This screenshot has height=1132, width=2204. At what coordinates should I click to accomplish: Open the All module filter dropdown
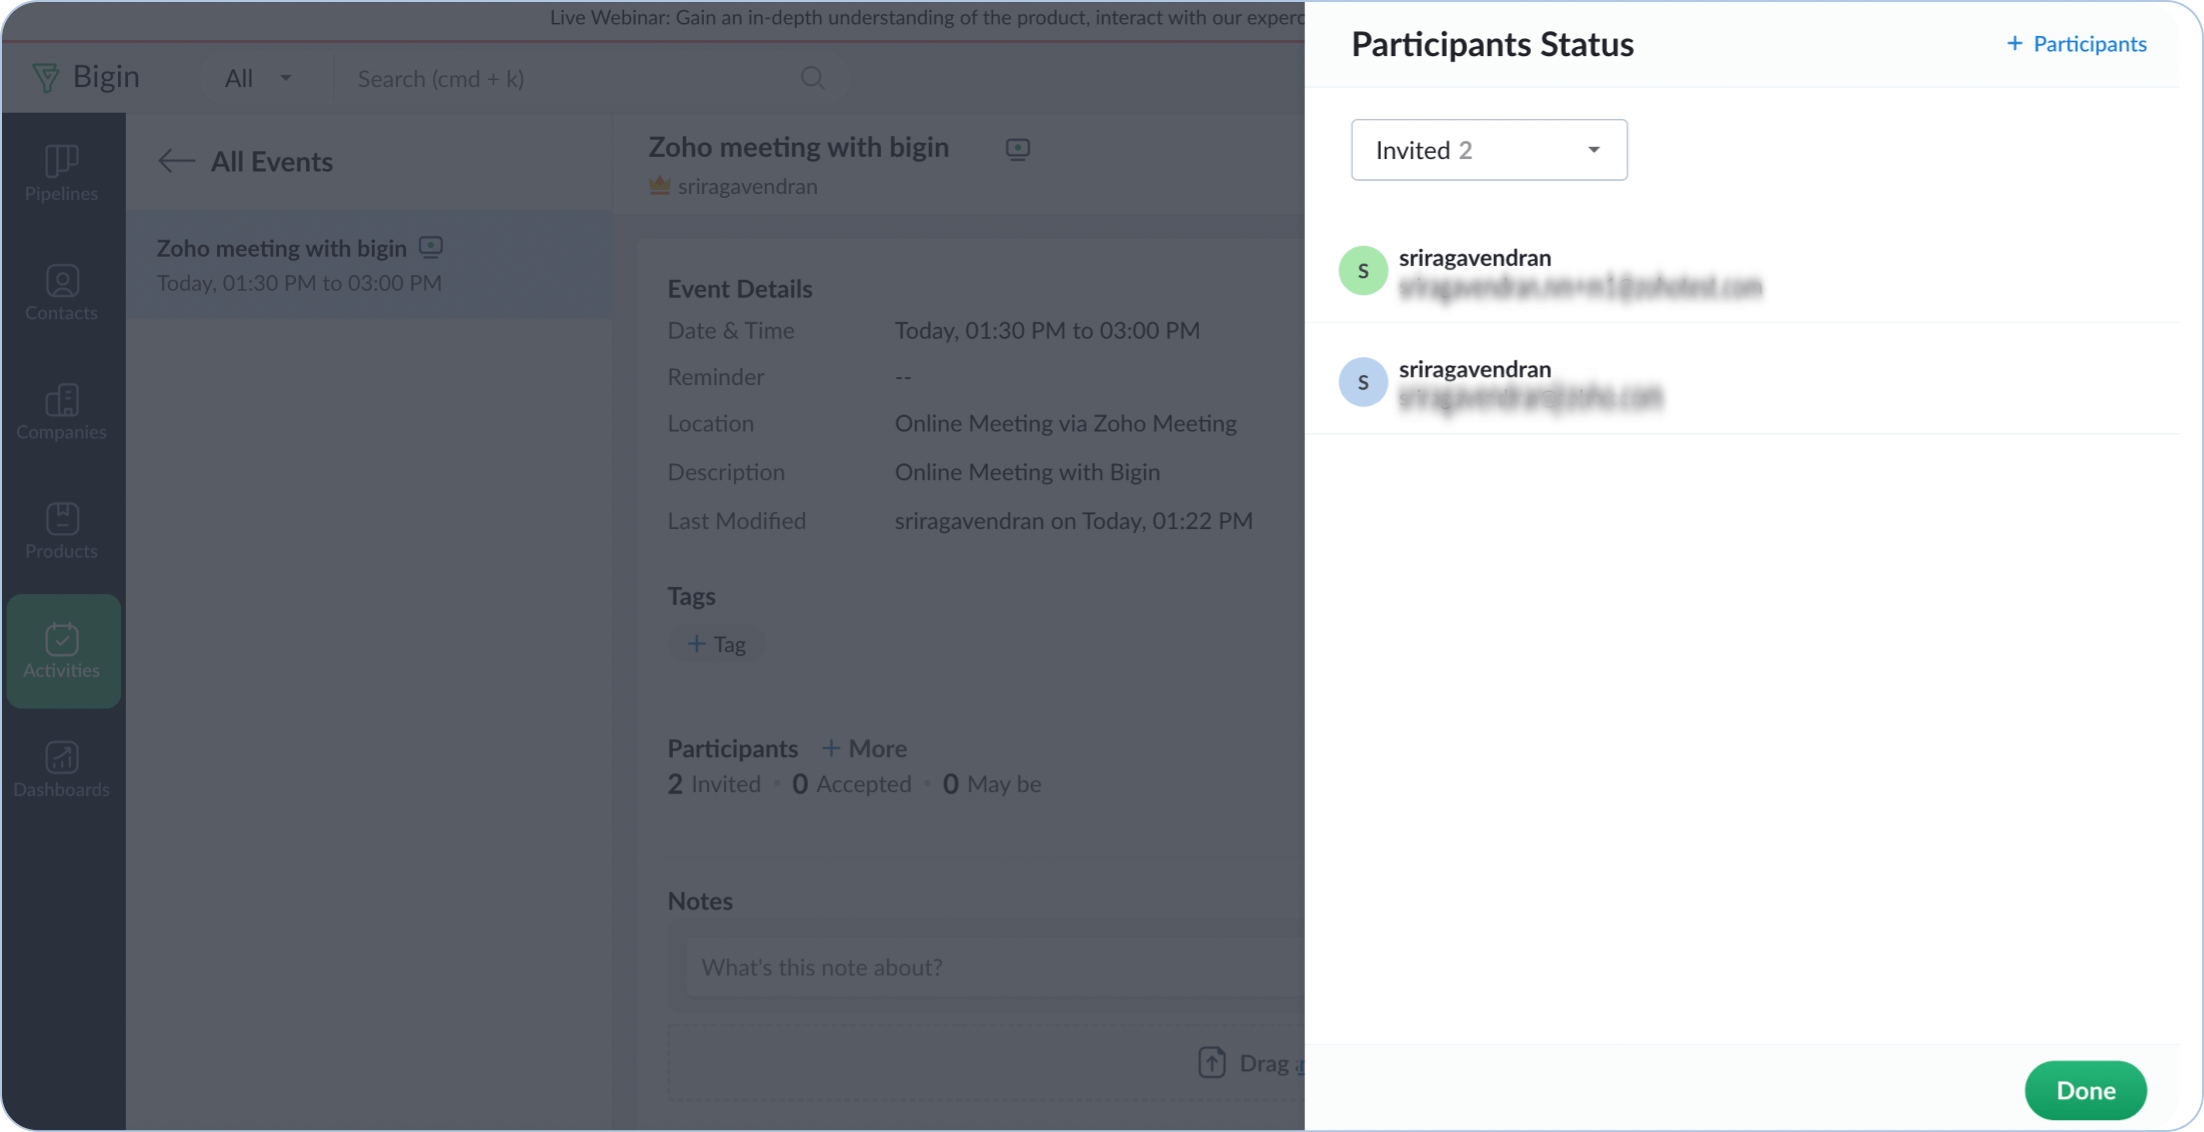point(257,78)
